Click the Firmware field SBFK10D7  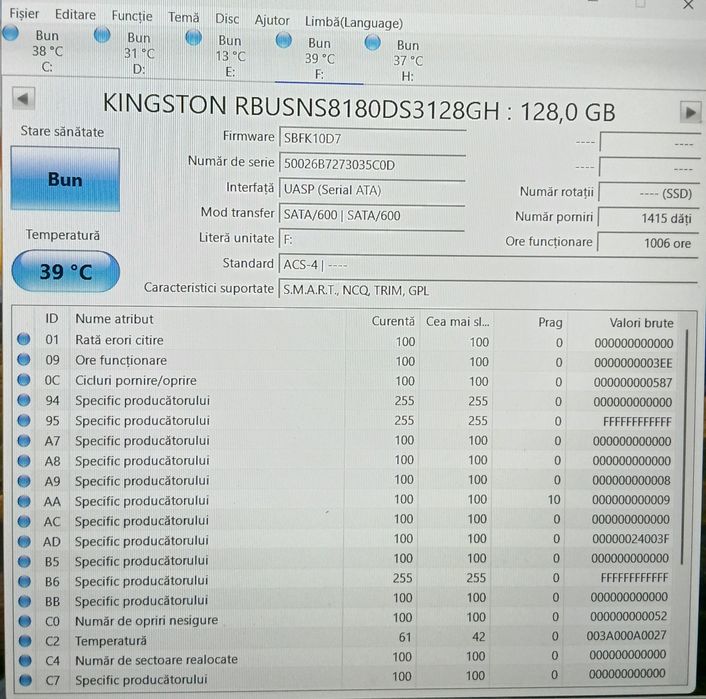[x=372, y=139]
